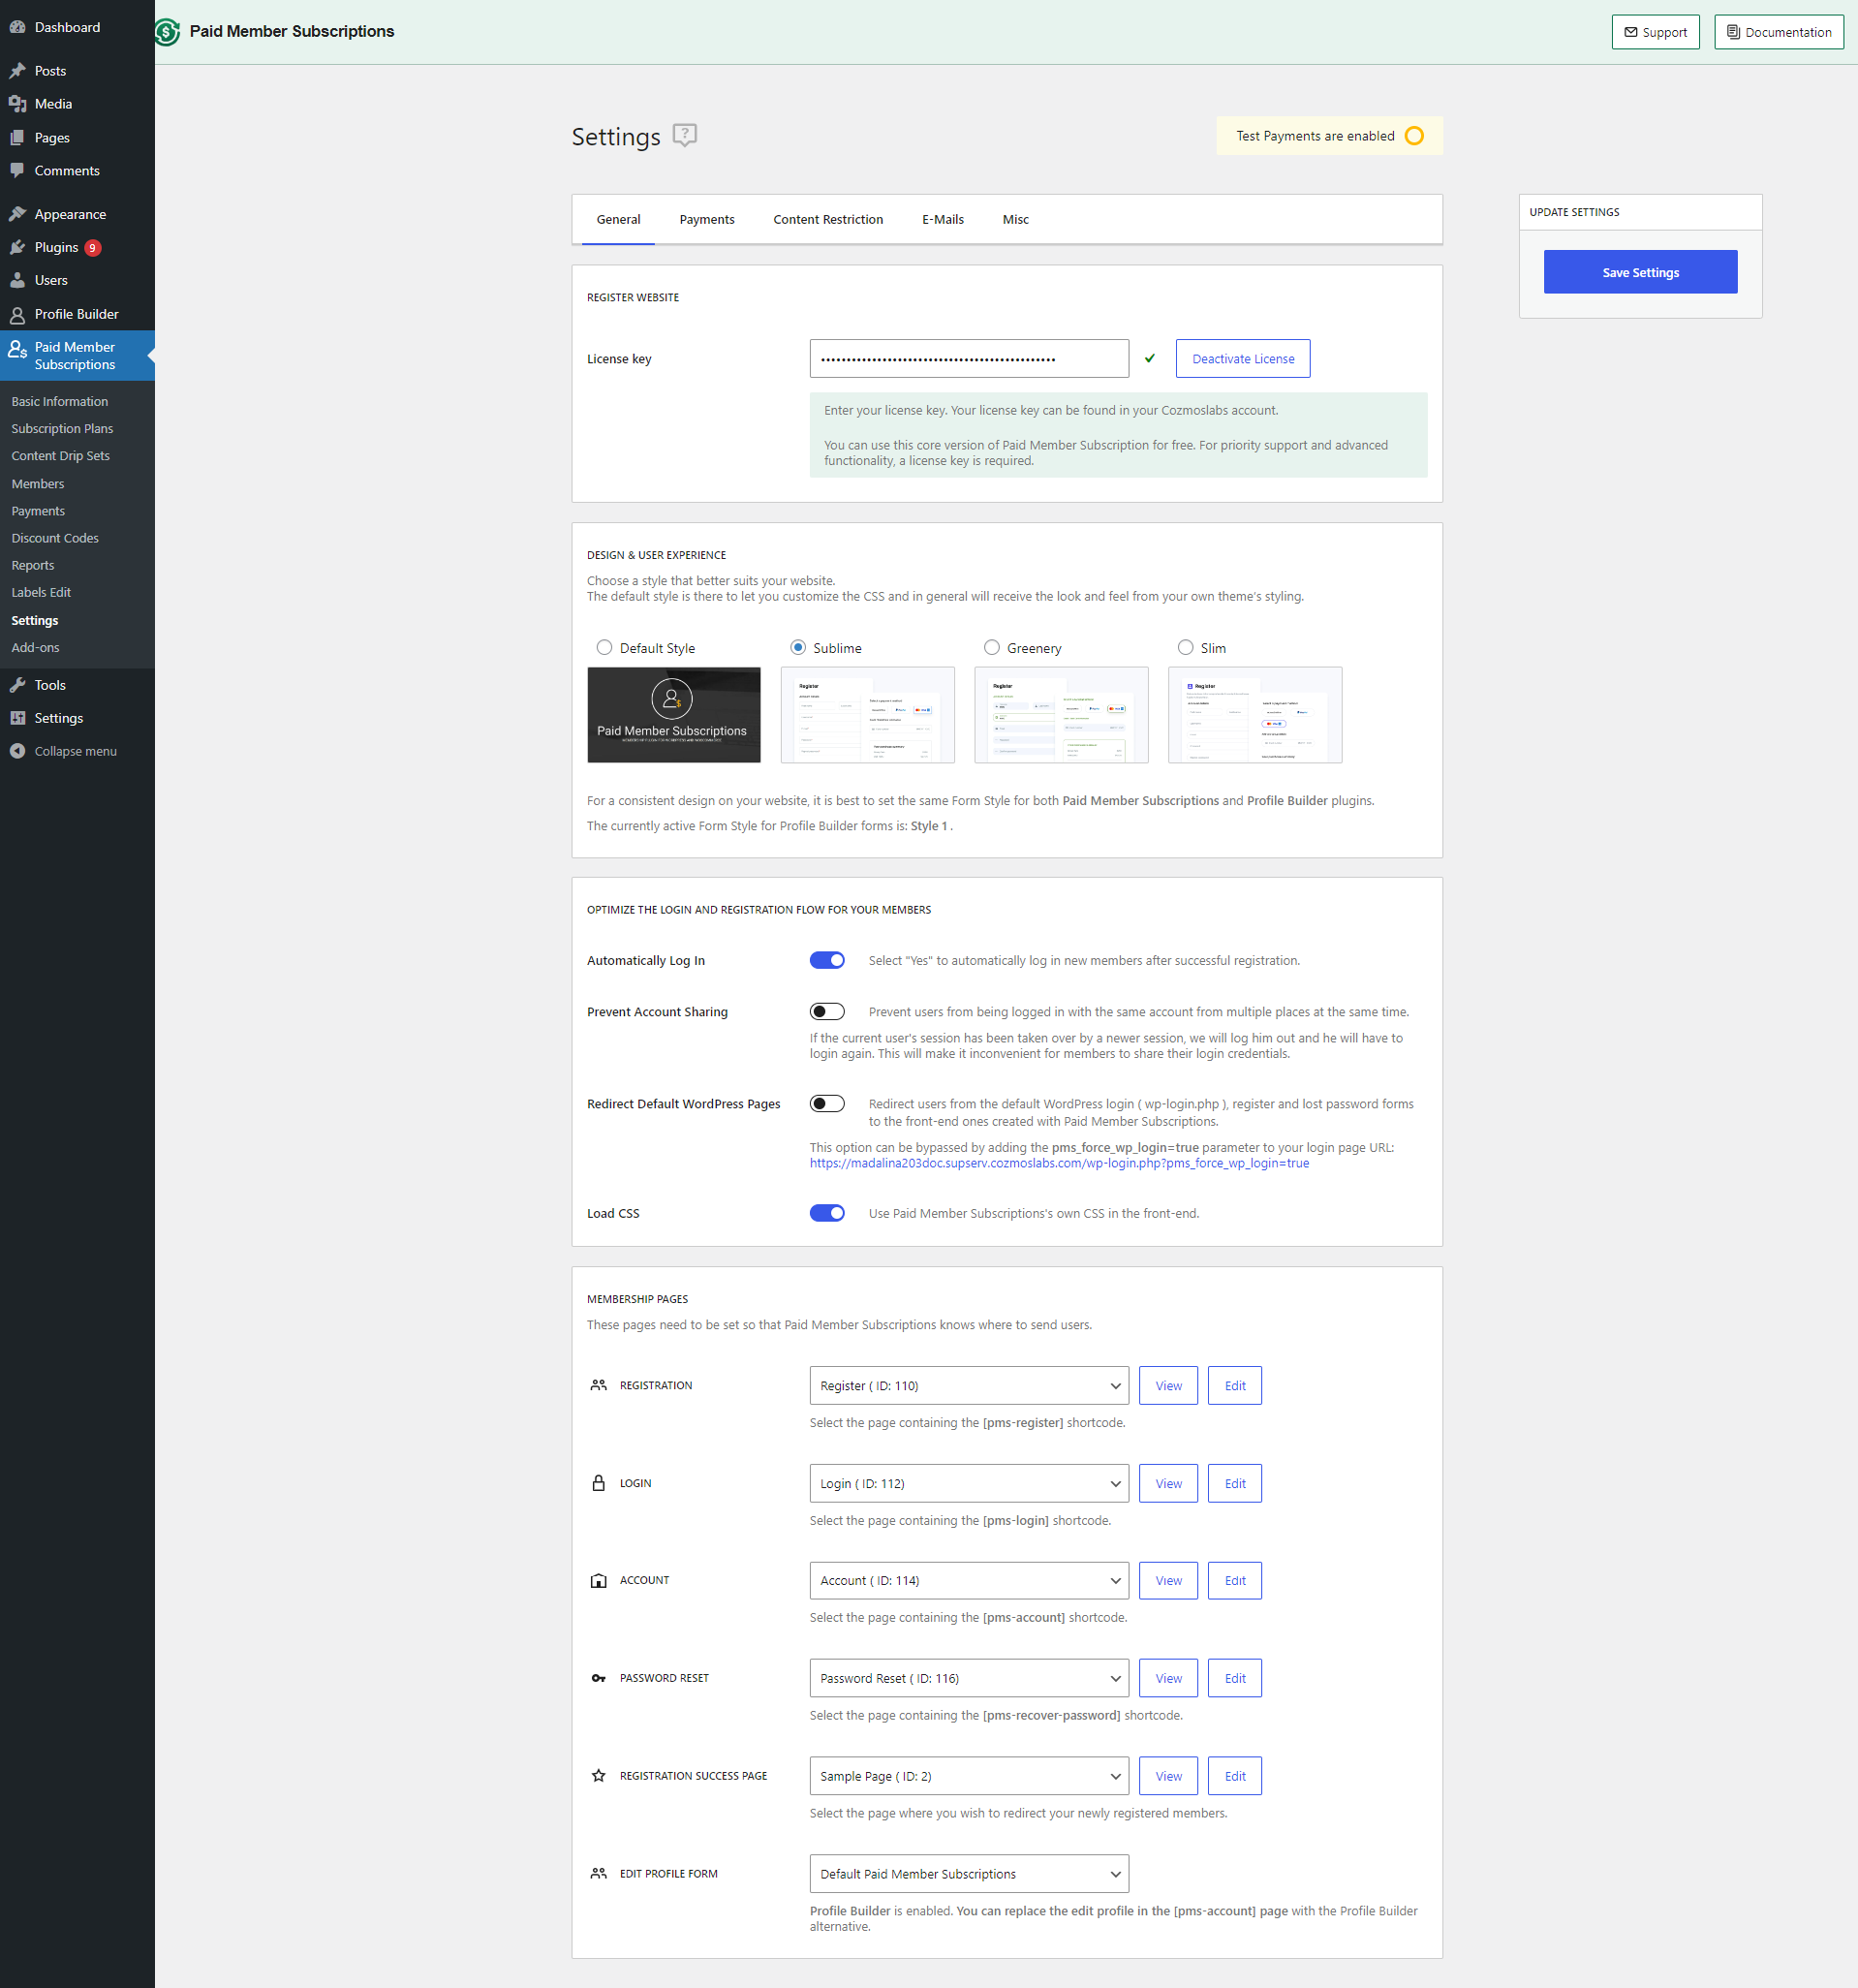Click the help icon beside Settings title

[685, 135]
